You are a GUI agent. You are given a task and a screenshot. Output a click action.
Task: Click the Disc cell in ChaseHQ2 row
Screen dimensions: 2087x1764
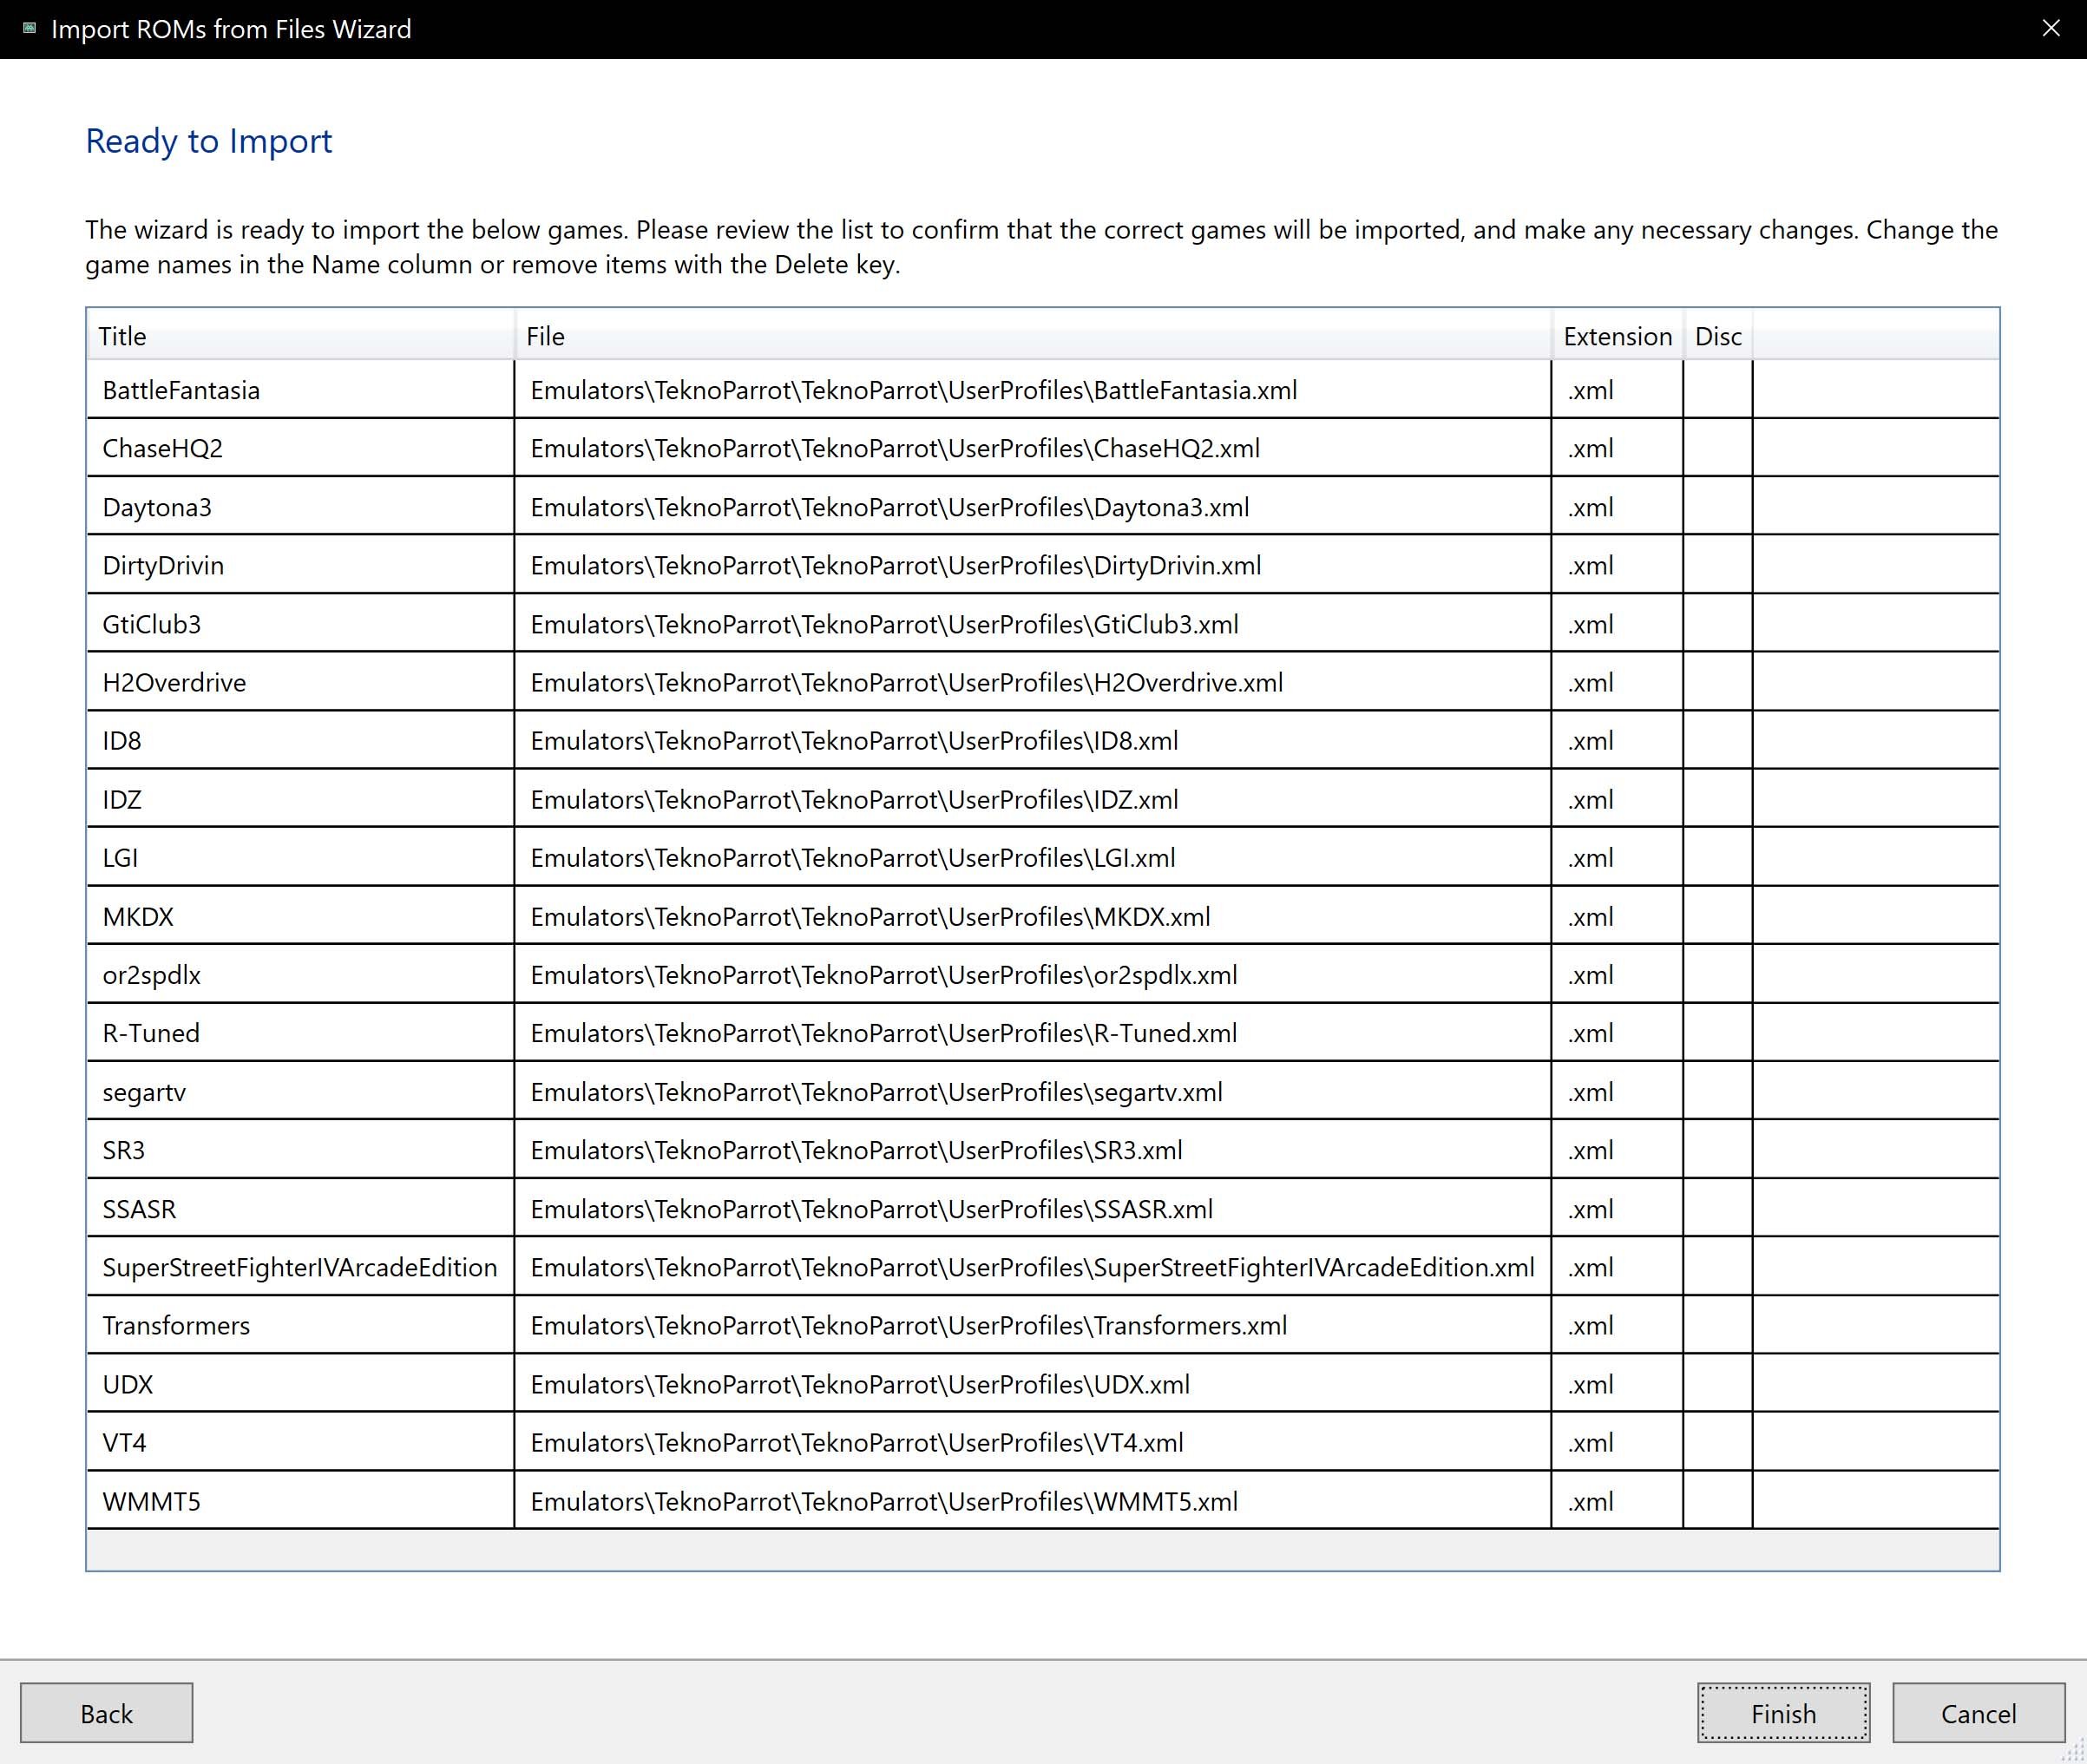[x=1718, y=448]
